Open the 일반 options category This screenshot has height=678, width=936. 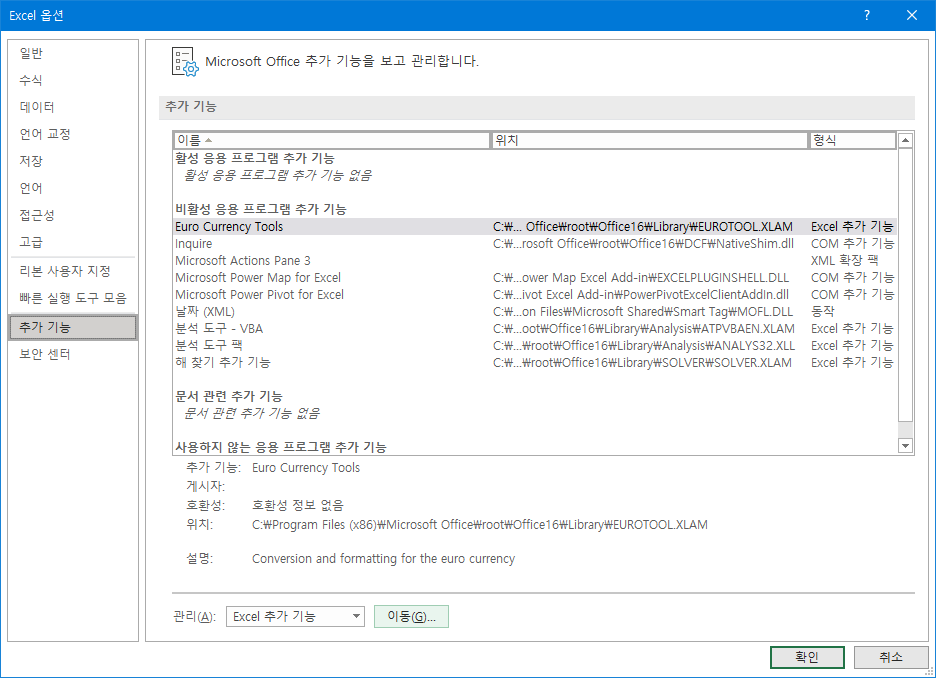click(x=73, y=54)
